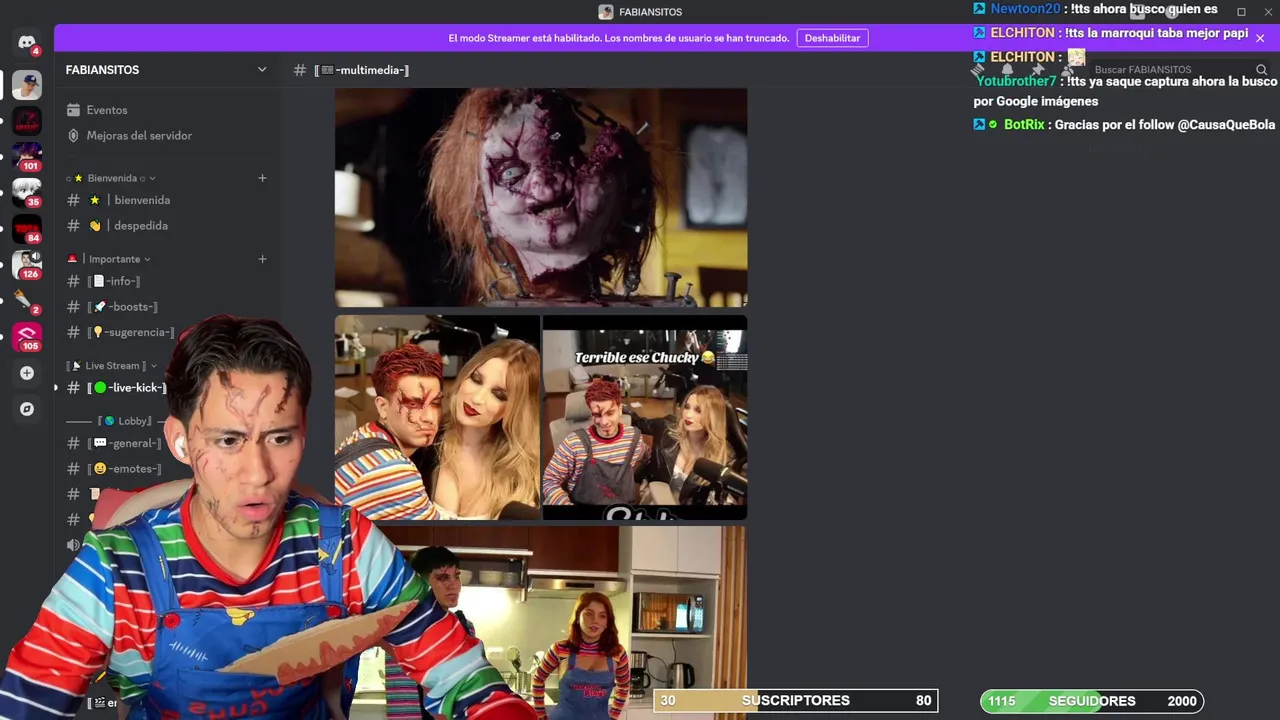This screenshot has width=1280, height=720.
Task: Add channel to Importante category with plus
Action: [262, 259]
